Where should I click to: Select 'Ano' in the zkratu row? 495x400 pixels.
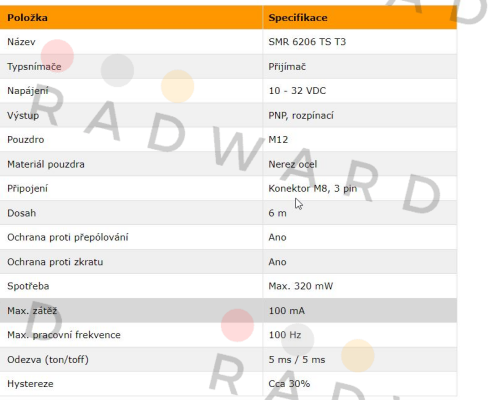(x=277, y=262)
